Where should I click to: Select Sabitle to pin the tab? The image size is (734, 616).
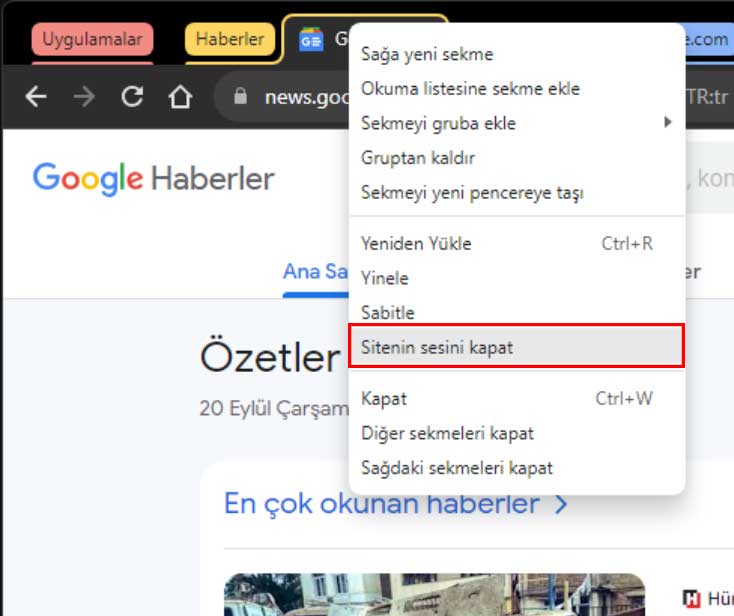[517, 313]
